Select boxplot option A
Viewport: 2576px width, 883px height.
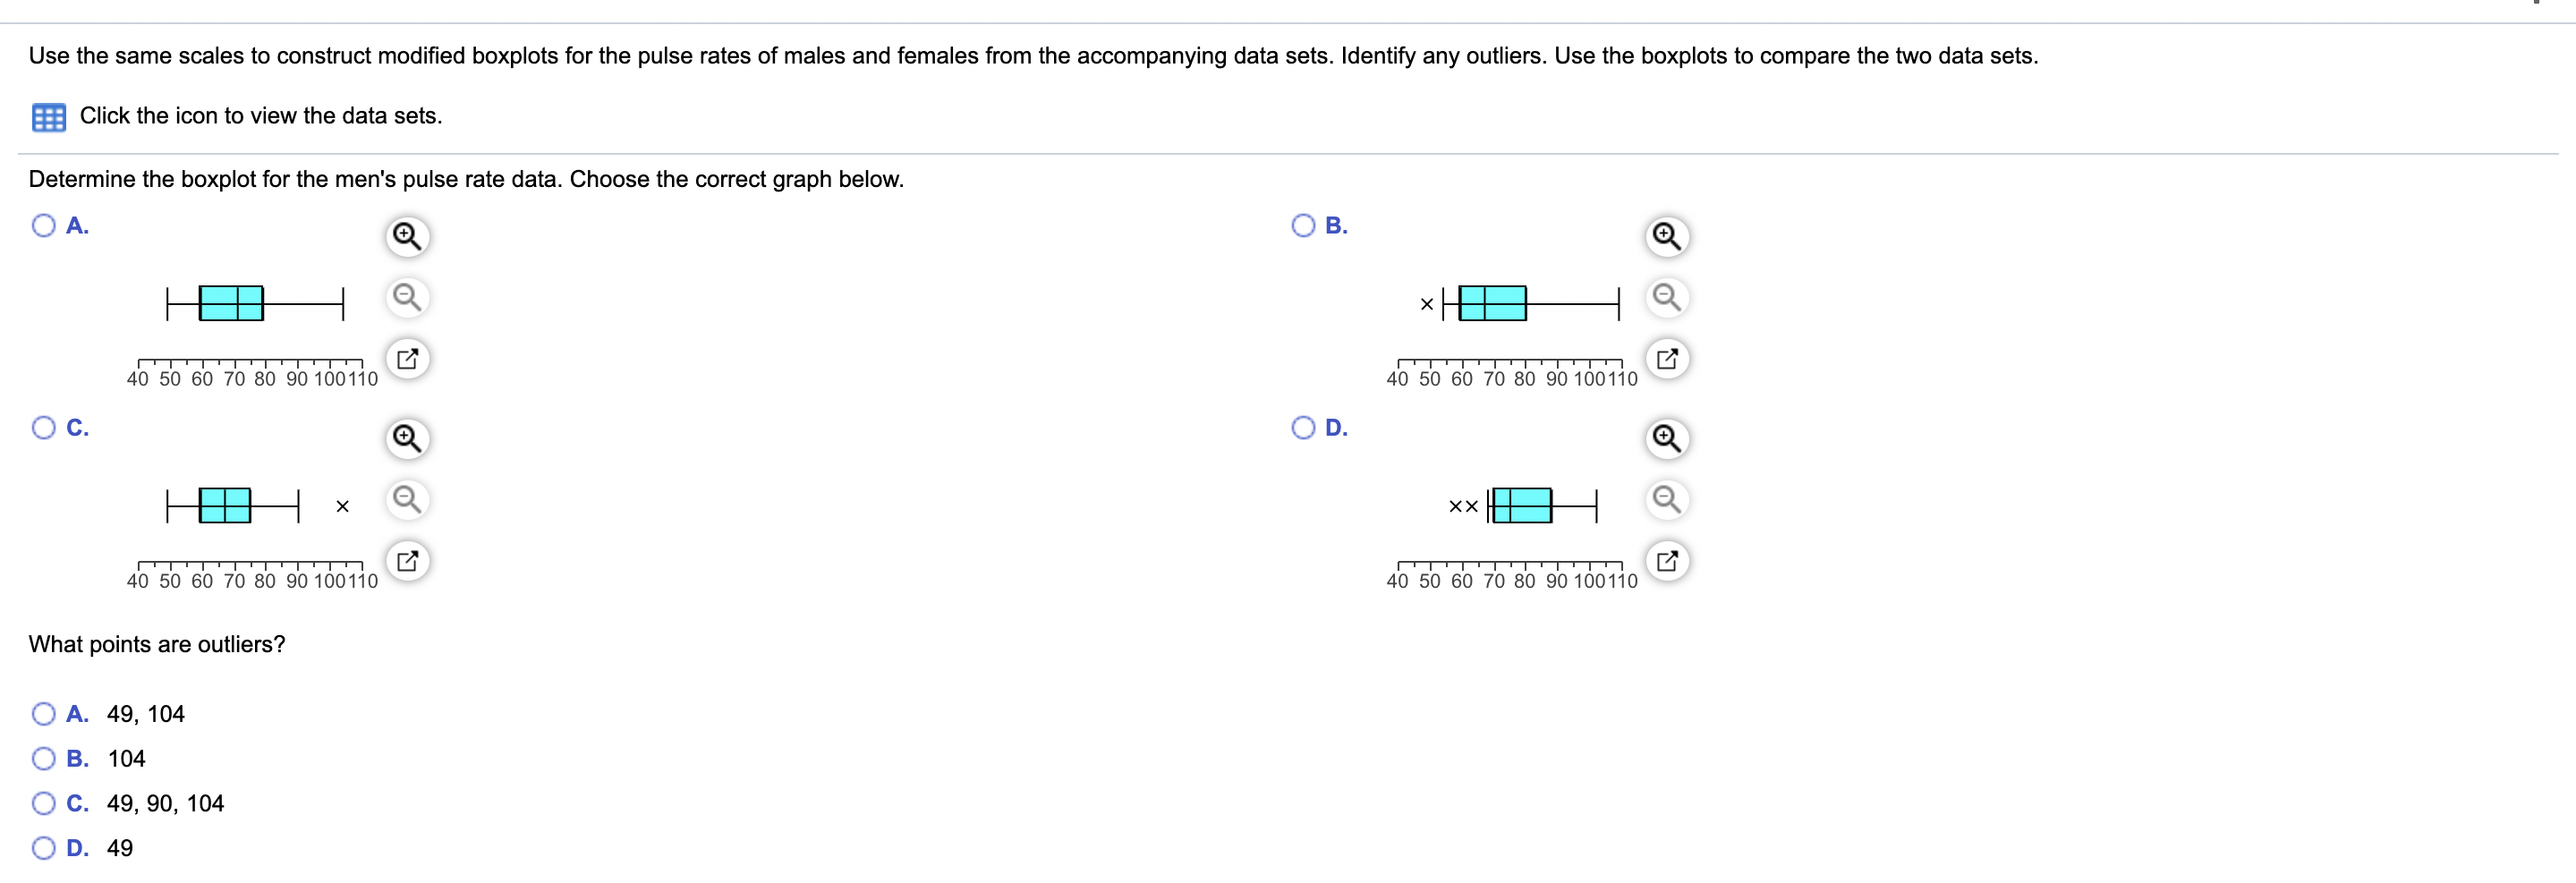click(x=44, y=225)
